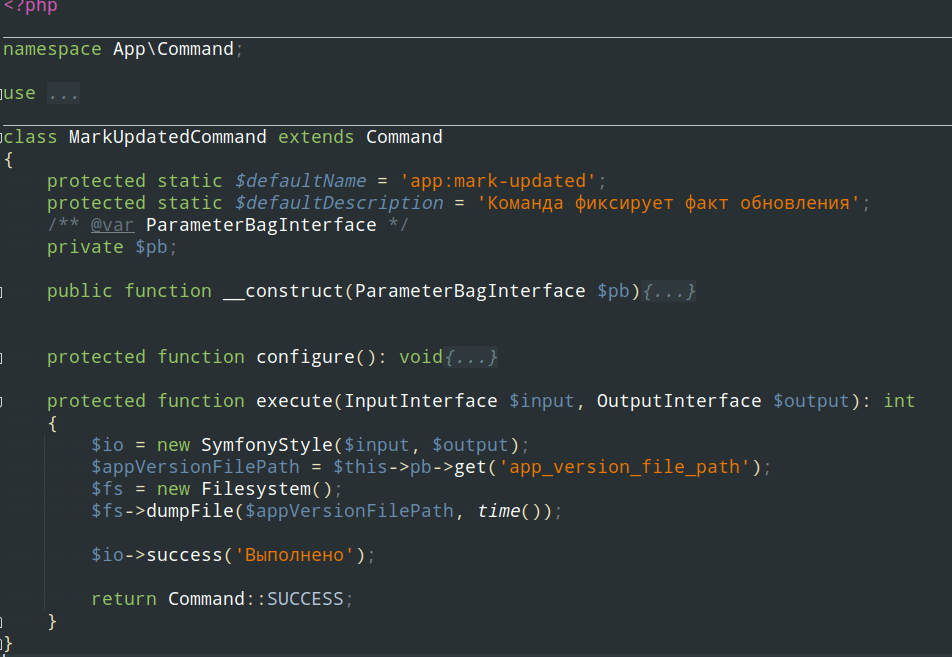Click the fold marker beside configure method

coord(3,357)
